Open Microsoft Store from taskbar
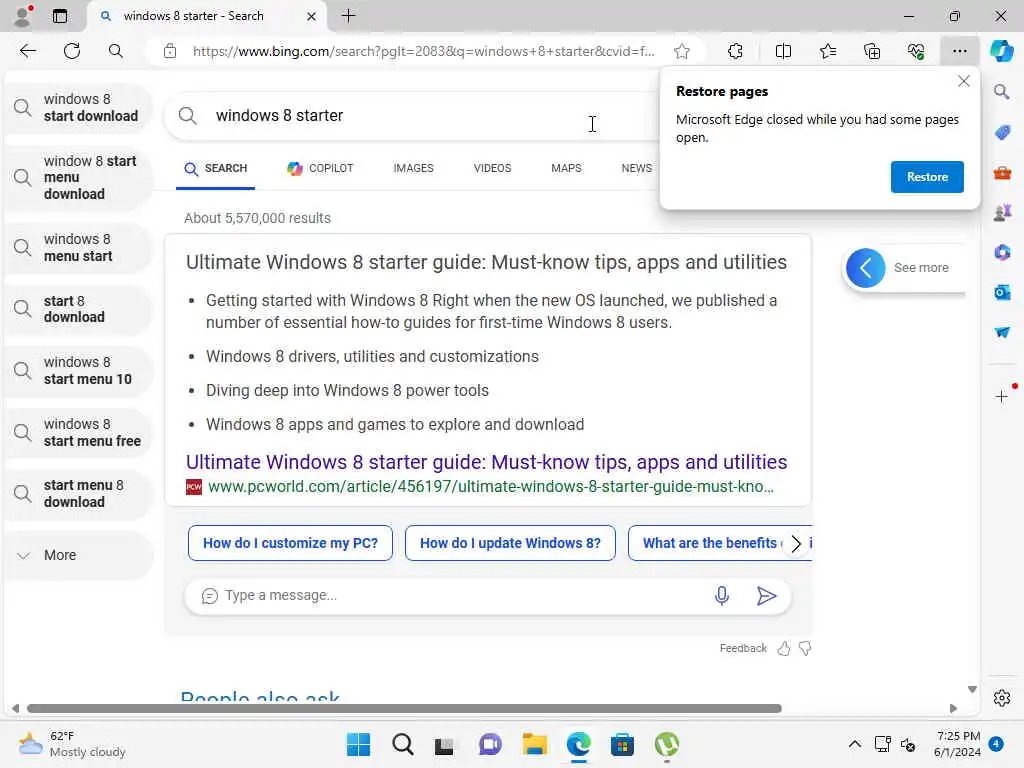The width and height of the screenshot is (1024, 768). [622, 744]
